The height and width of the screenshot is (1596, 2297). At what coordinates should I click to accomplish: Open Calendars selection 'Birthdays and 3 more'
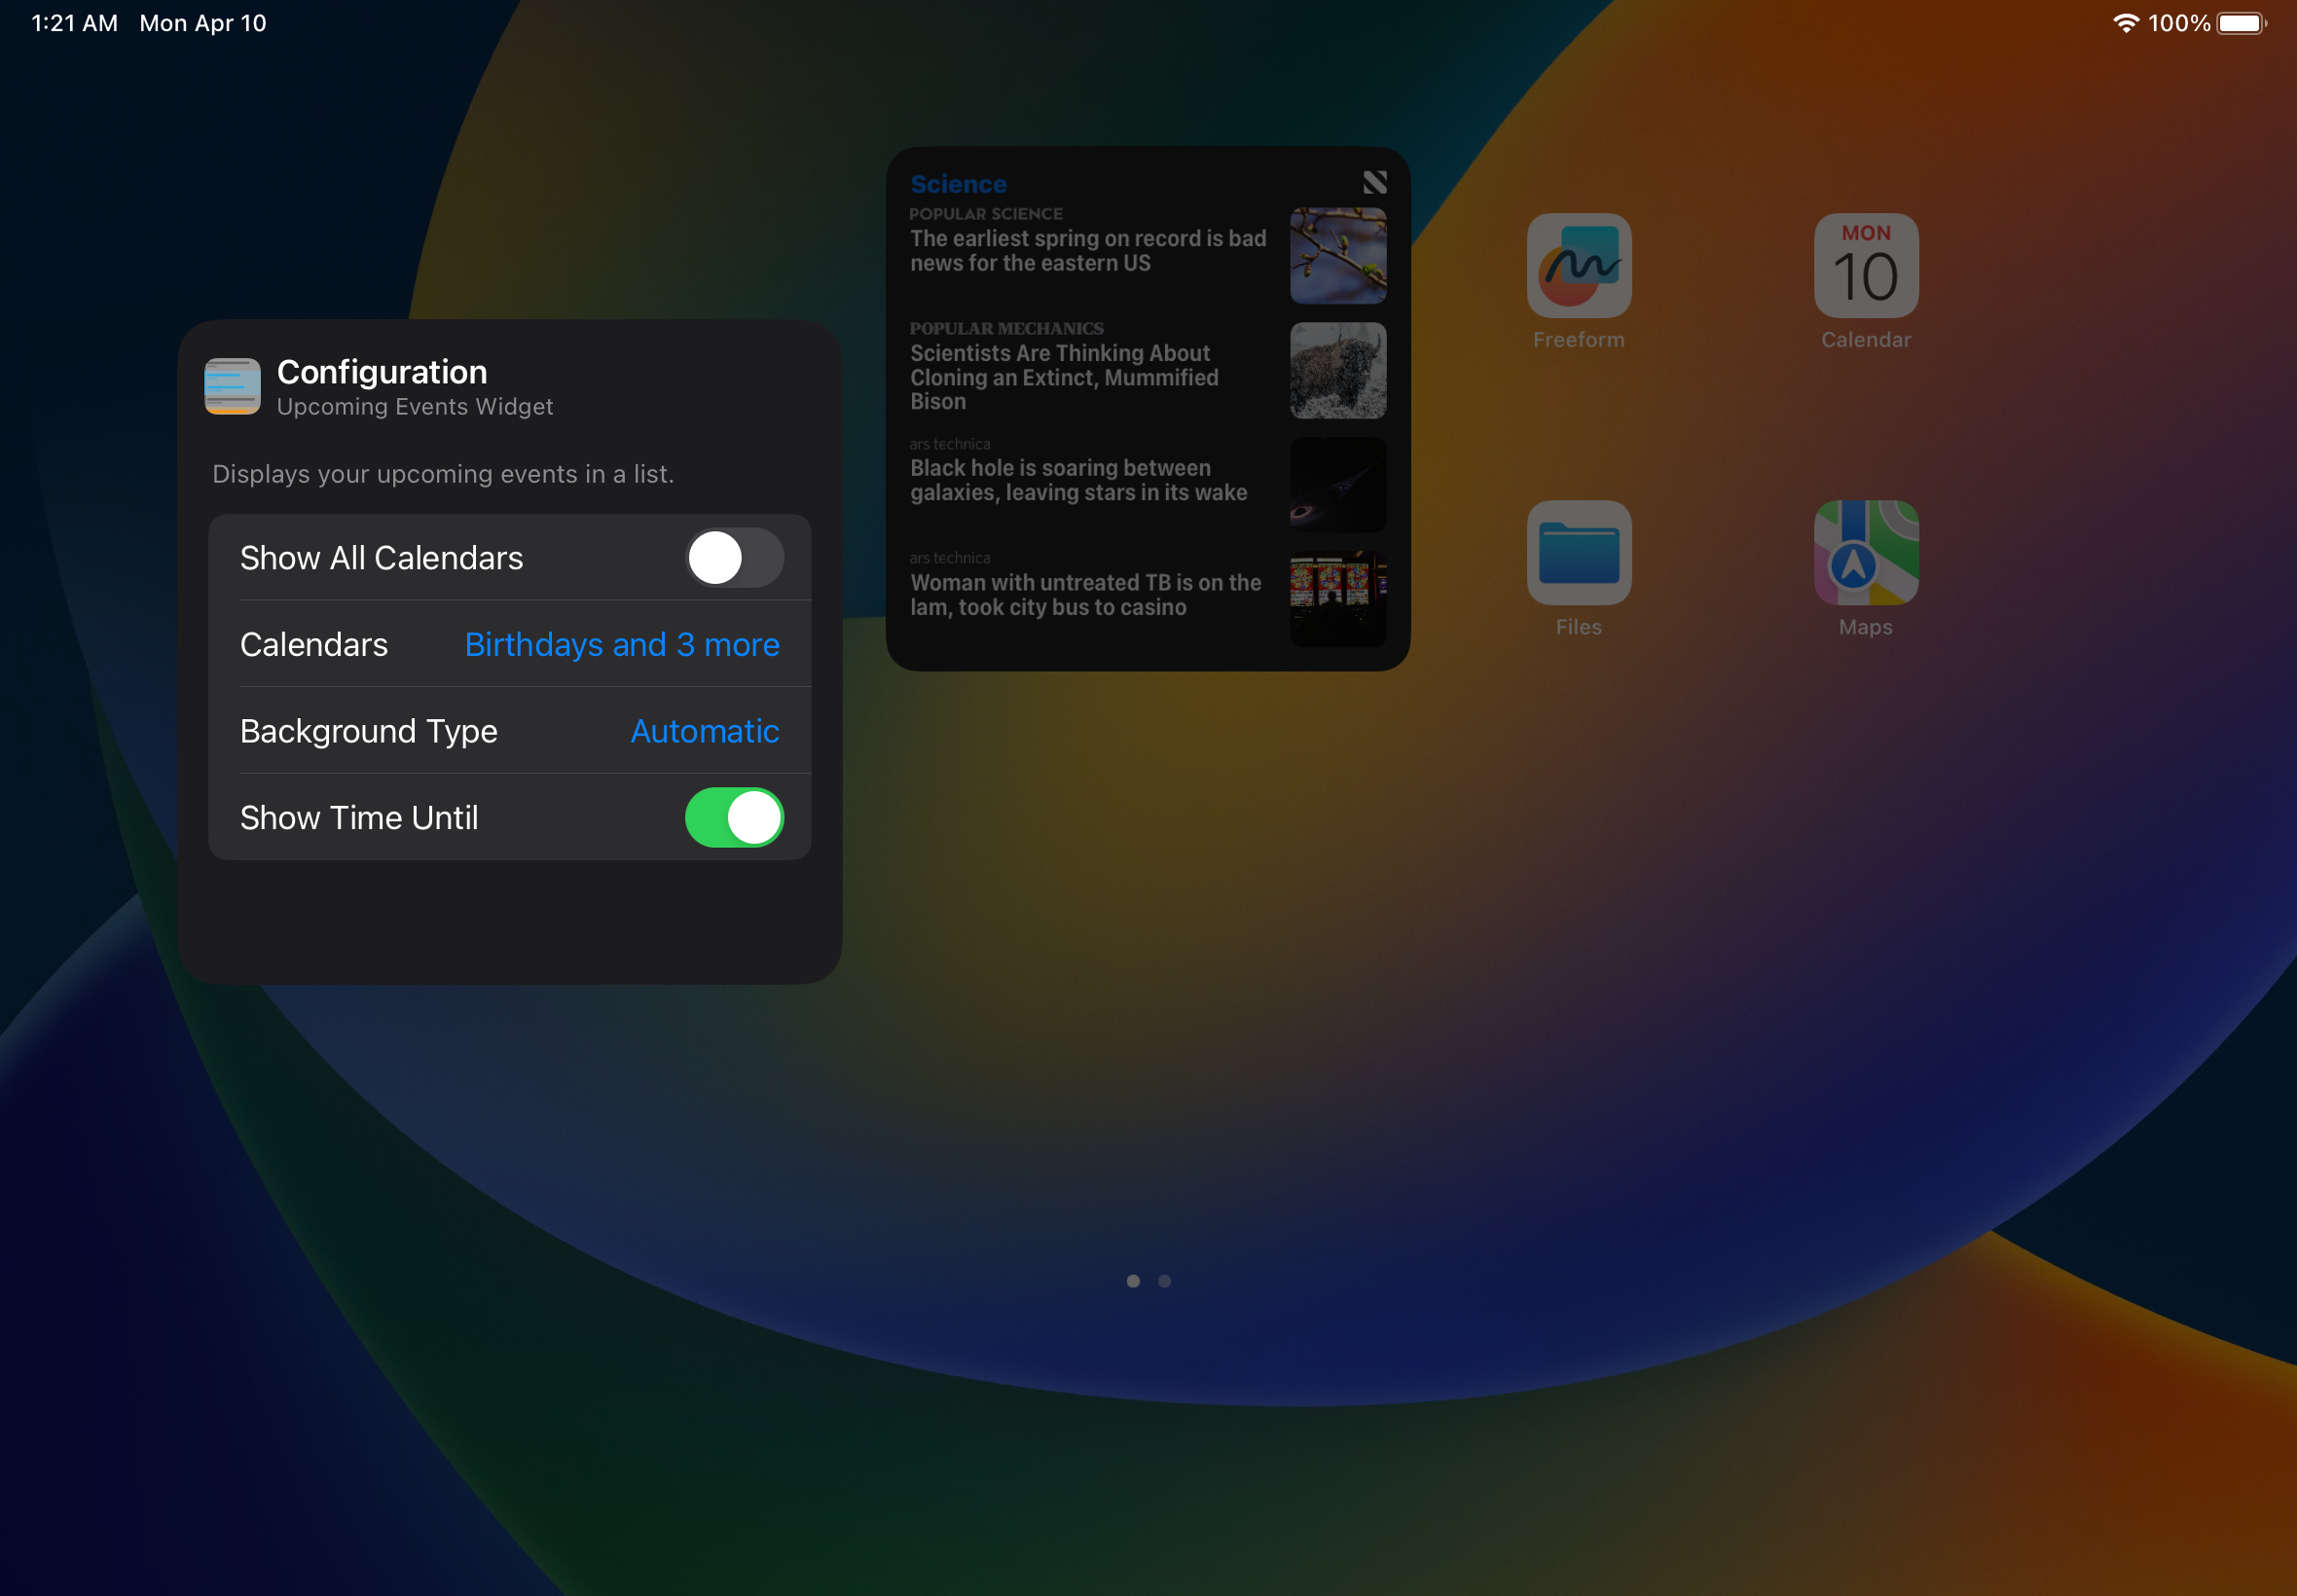[x=621, y=644]
